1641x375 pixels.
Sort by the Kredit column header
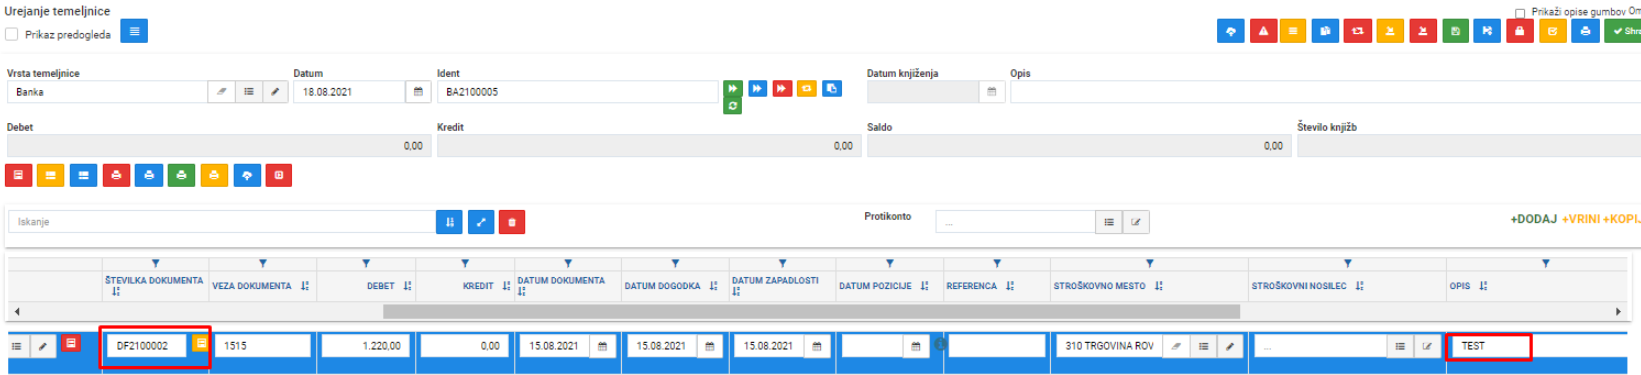[x=506, y=286]
